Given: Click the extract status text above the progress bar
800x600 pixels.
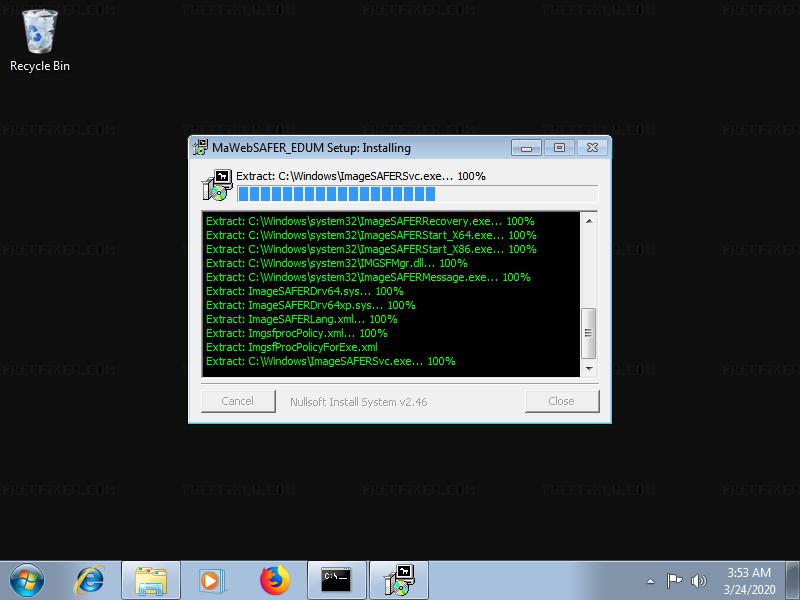Looking at the screenshot, I should pyautogui.click(x=361, y=176).
